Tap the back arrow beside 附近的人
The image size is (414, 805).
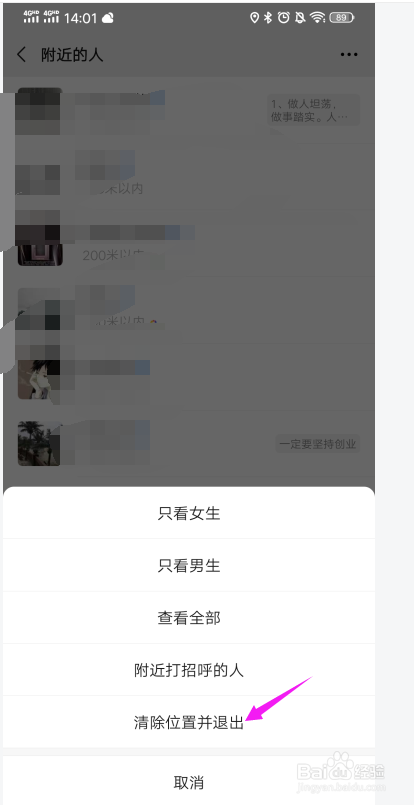22,54
